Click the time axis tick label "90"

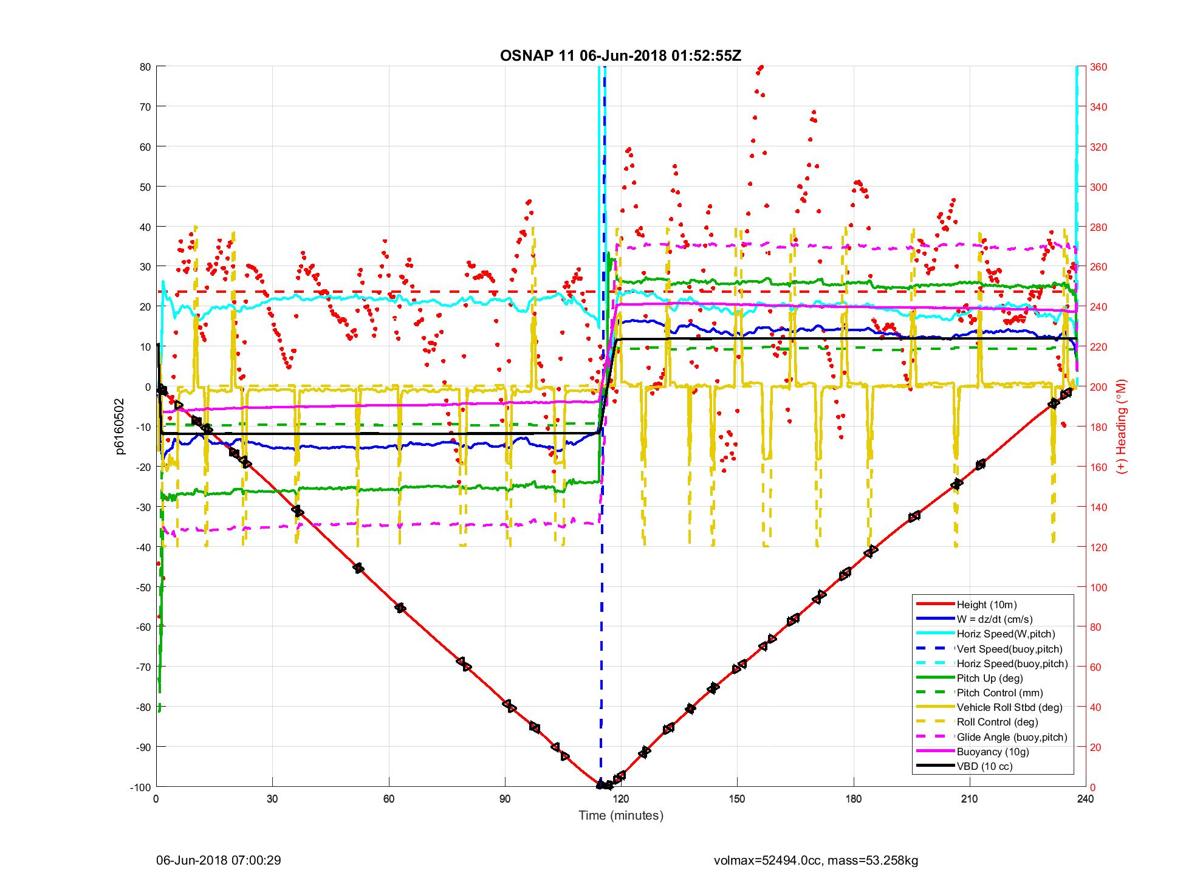point(504,799)
